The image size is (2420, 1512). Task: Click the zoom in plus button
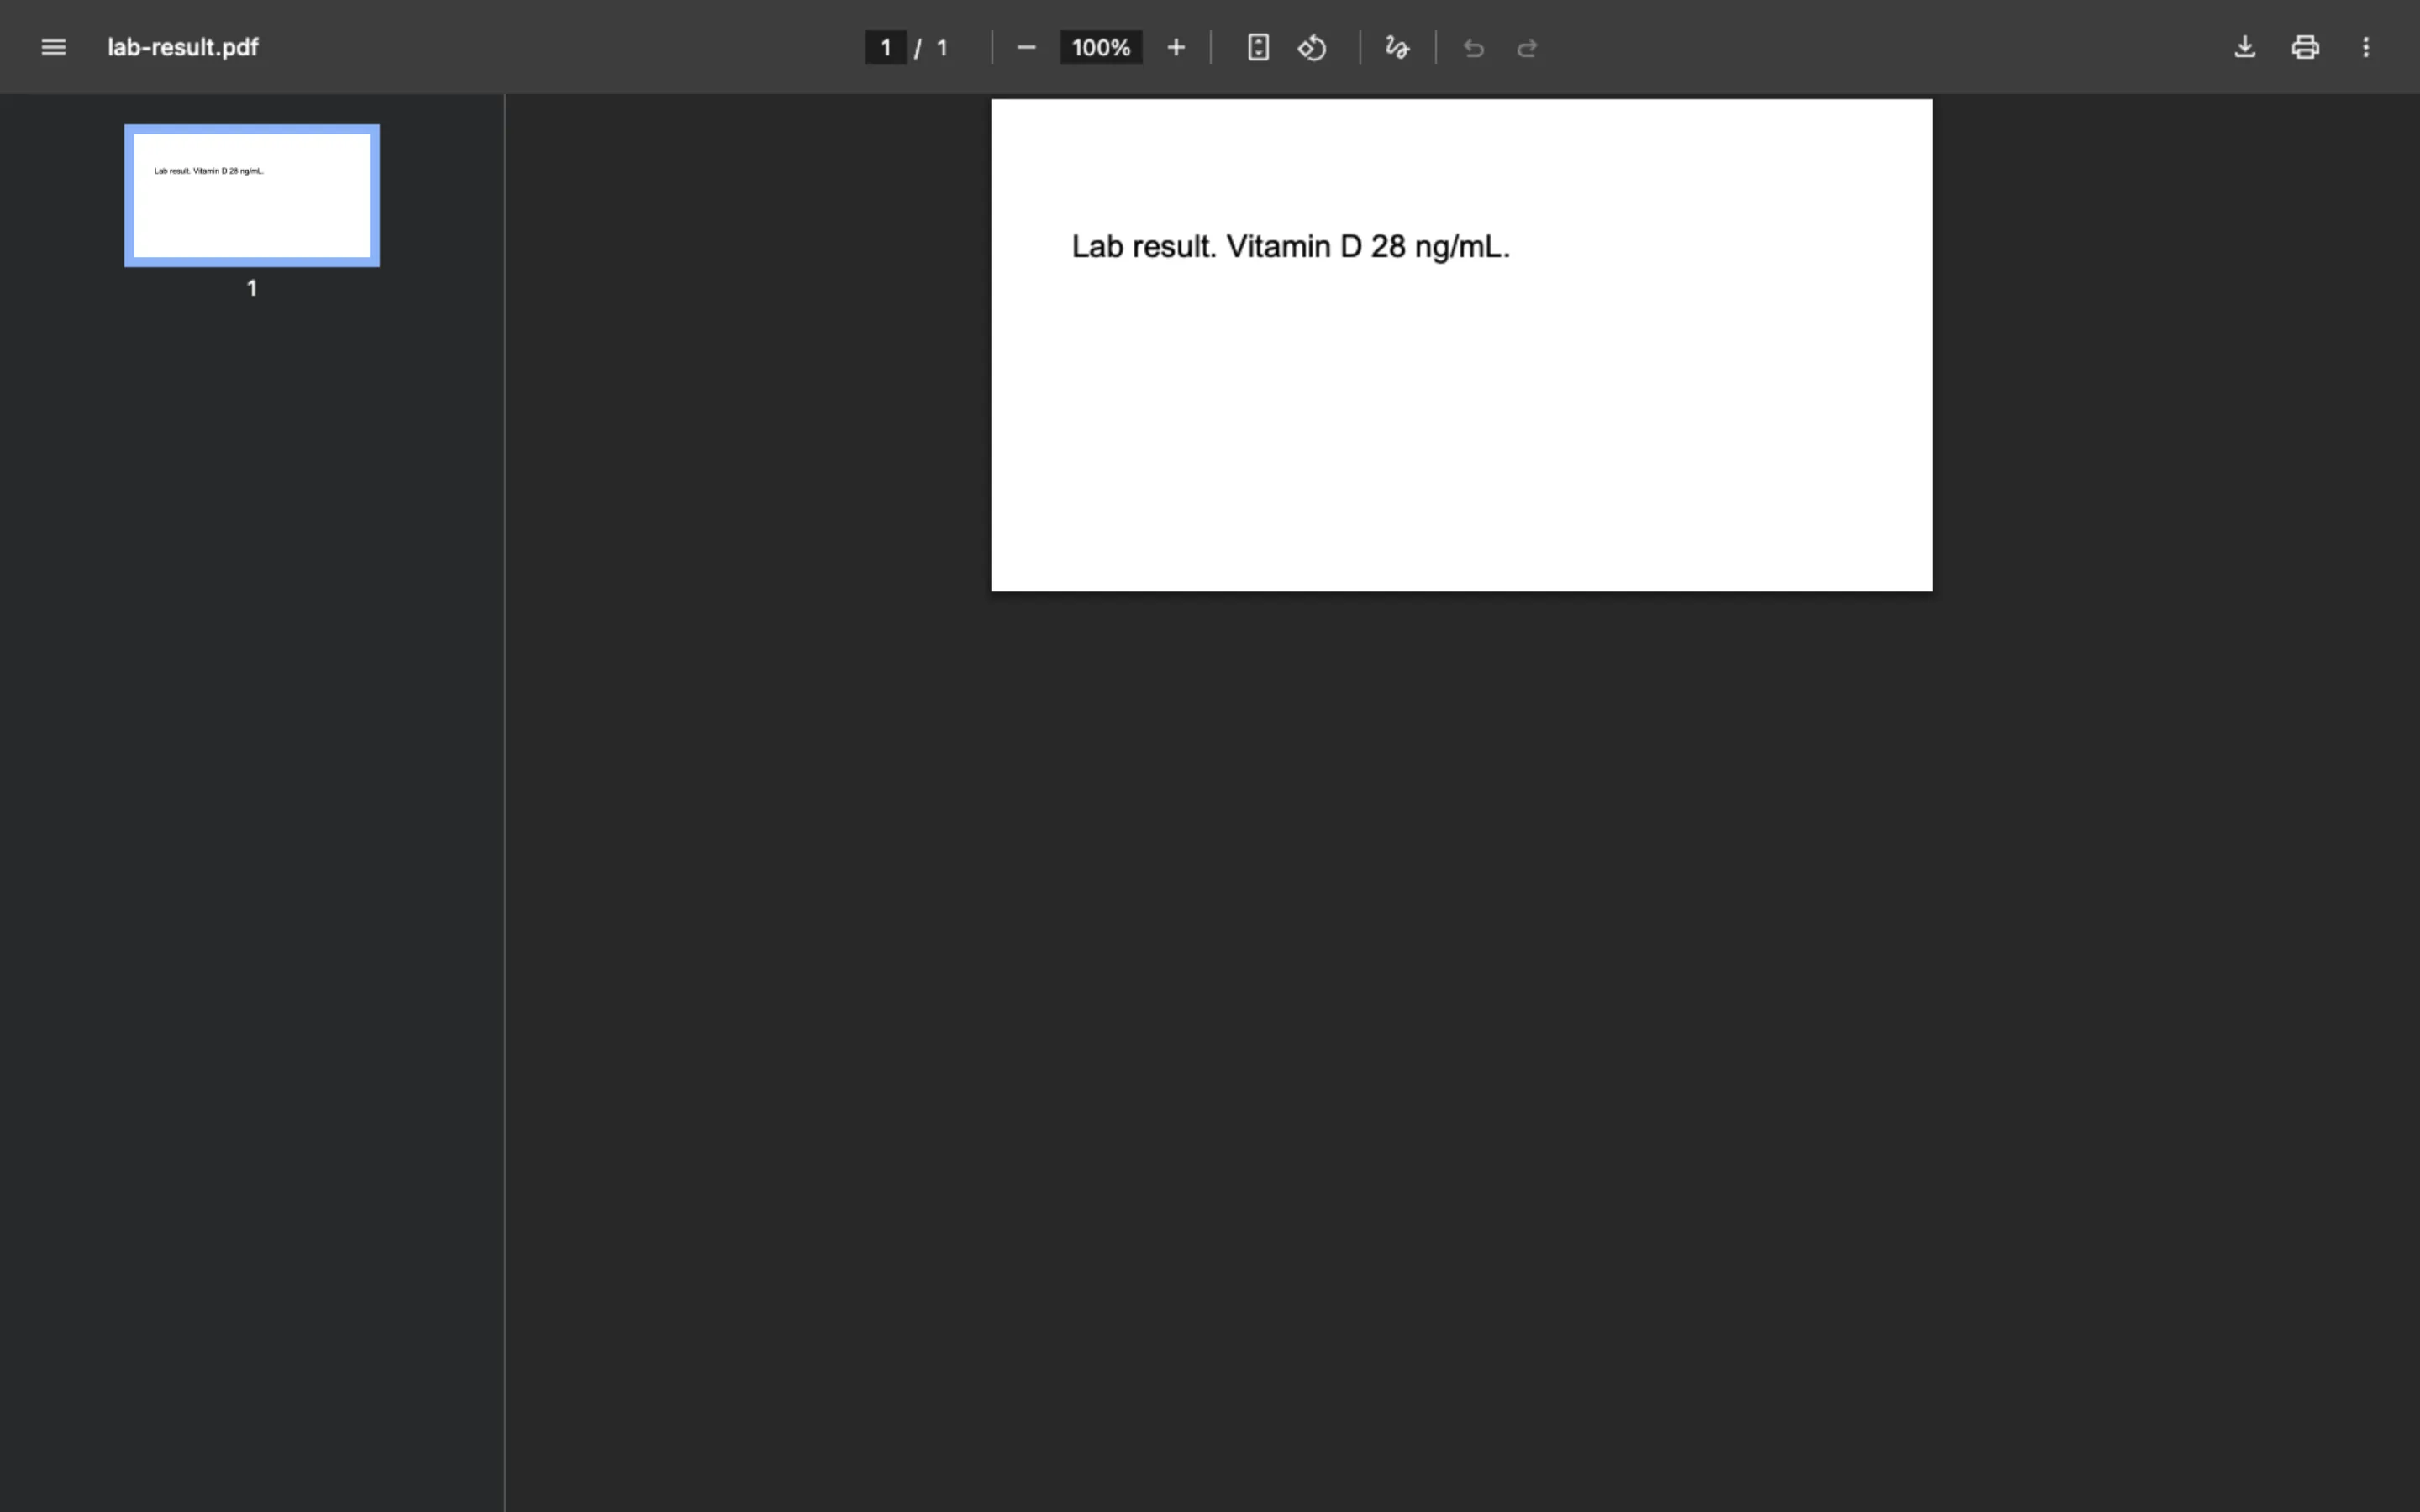click(1176, 47)
